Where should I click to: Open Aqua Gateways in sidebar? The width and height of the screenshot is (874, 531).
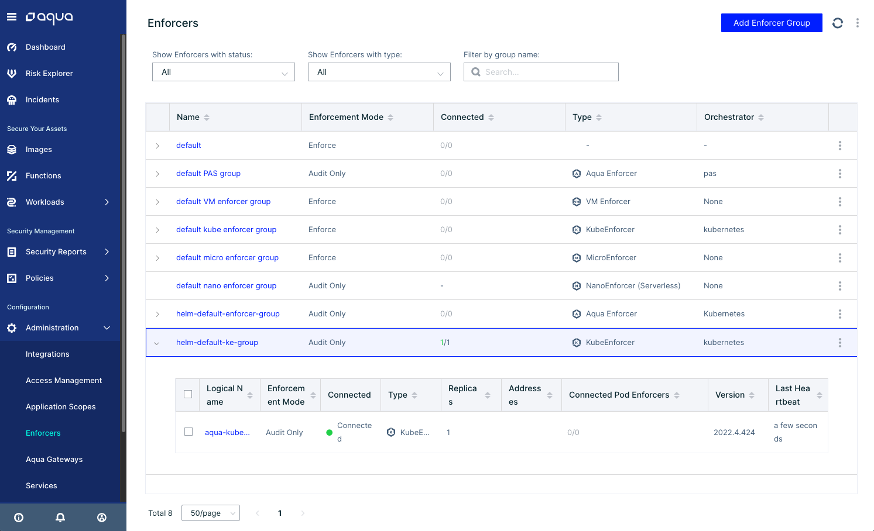54,460
